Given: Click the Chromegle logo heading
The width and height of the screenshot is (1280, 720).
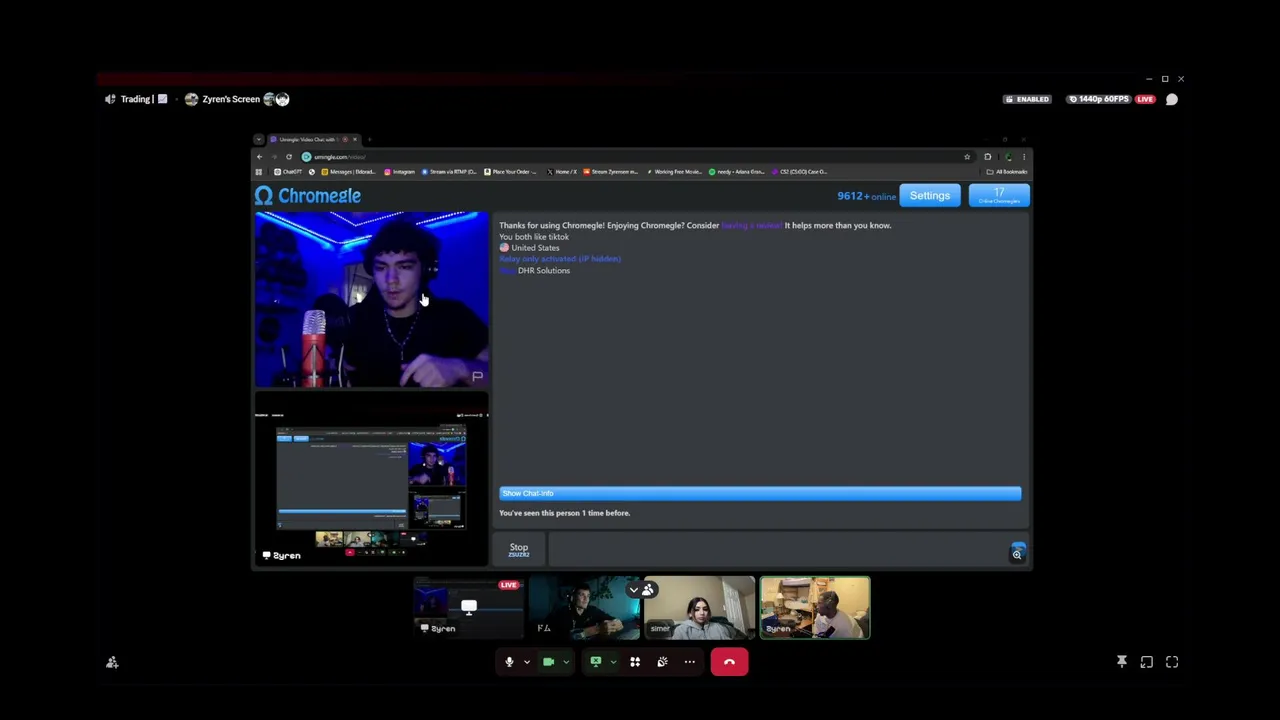Looking at the screenshot, I should [308, 196].
